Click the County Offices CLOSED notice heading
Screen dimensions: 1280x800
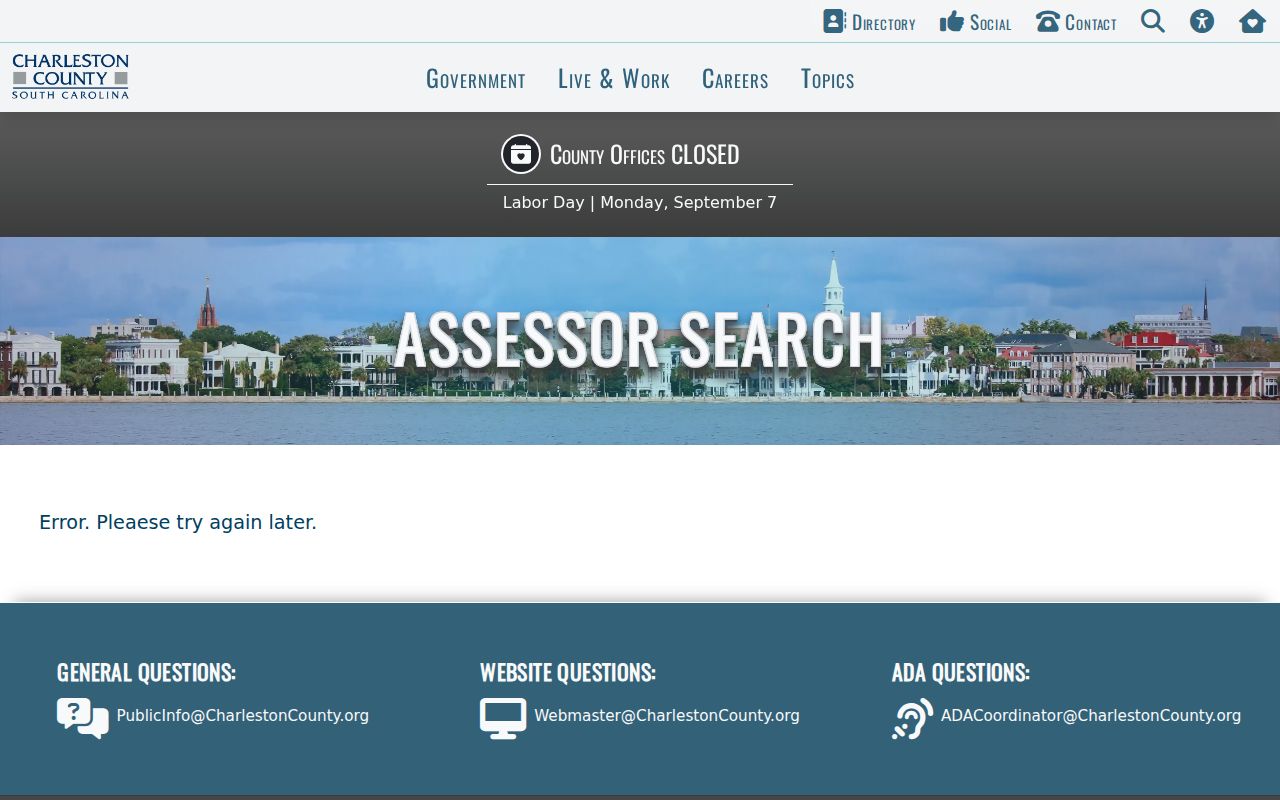645,155
